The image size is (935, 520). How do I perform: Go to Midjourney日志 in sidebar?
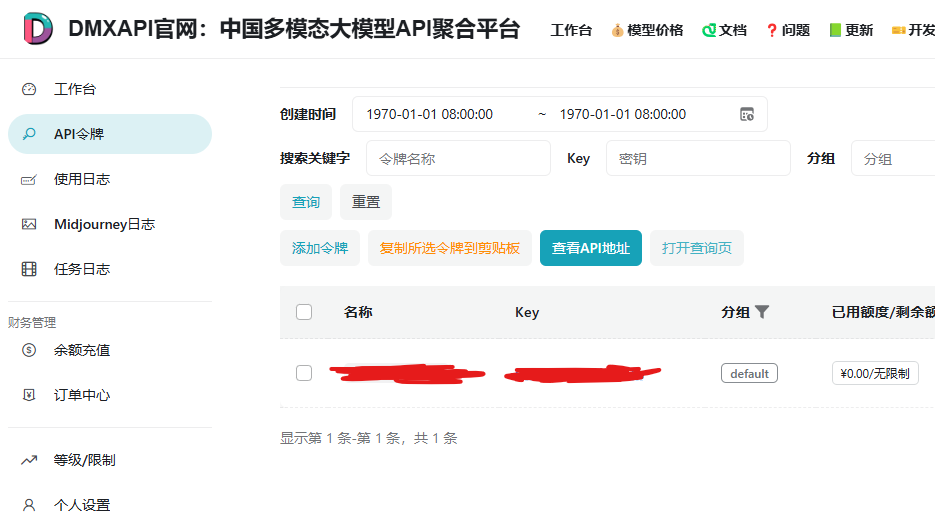[x=110, y=224]
